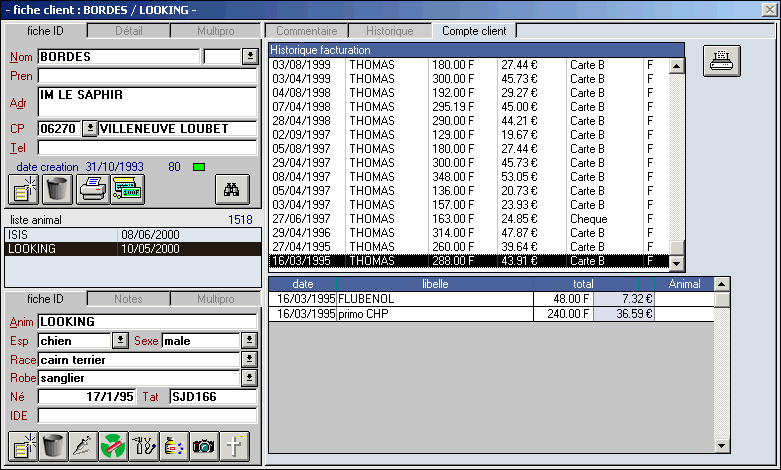
Task: Close the fiche client window
Action: [x=770, y=9]
